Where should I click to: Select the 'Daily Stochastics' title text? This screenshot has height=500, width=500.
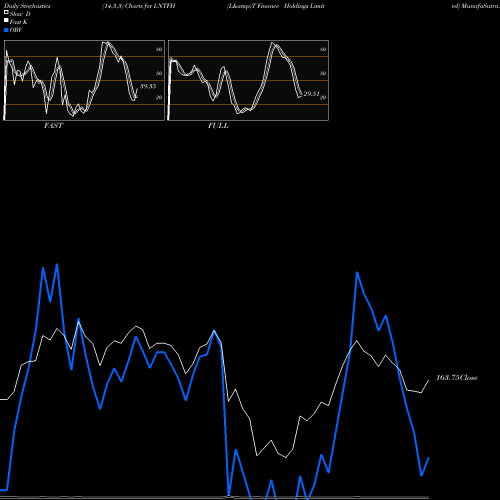[27, 6]
